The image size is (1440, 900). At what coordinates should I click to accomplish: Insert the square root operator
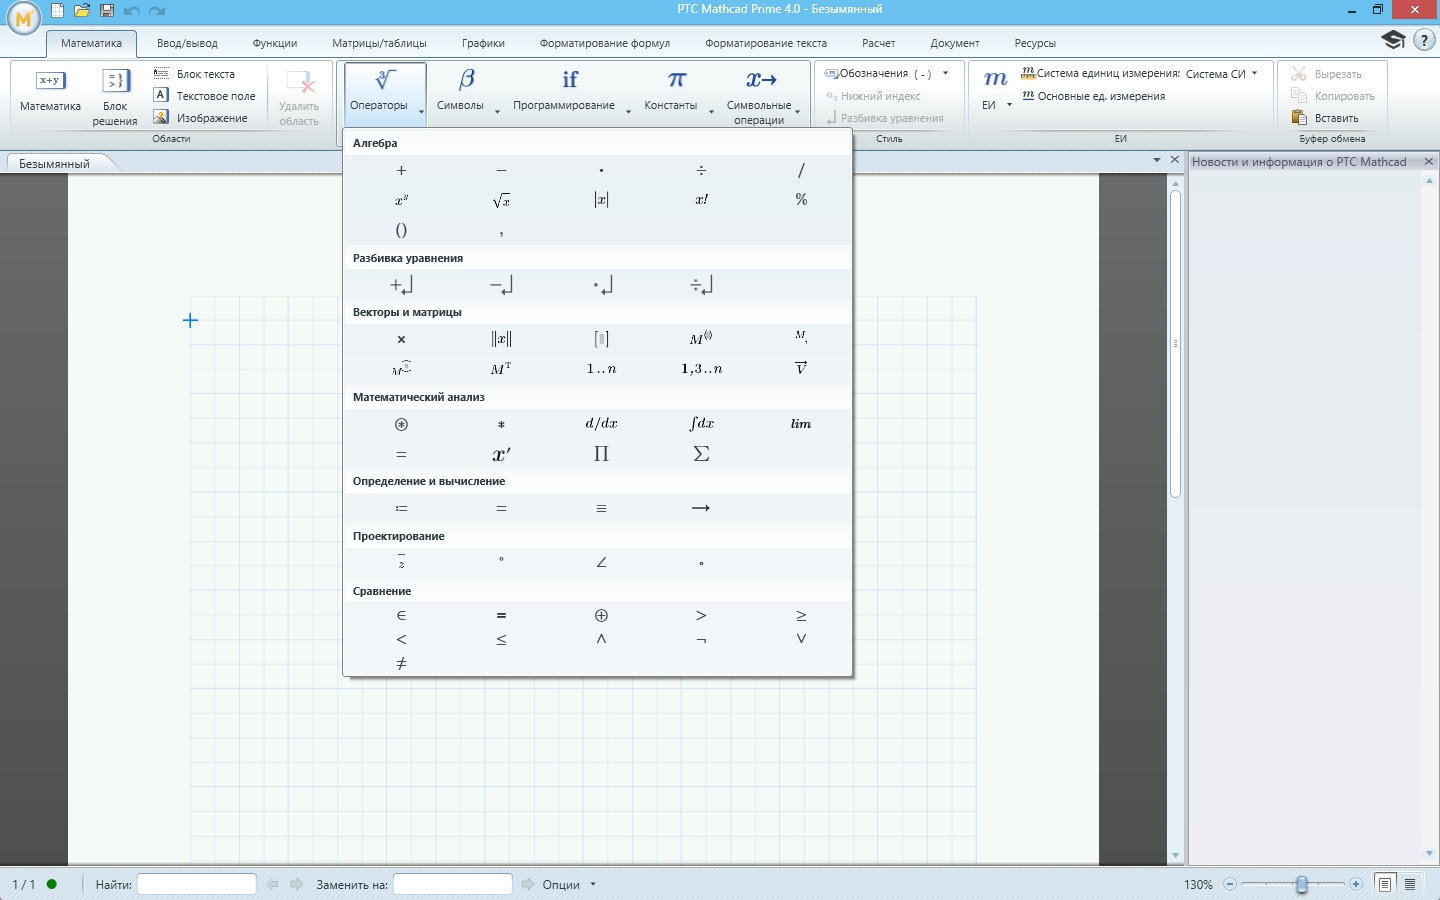tap(501, 201)
